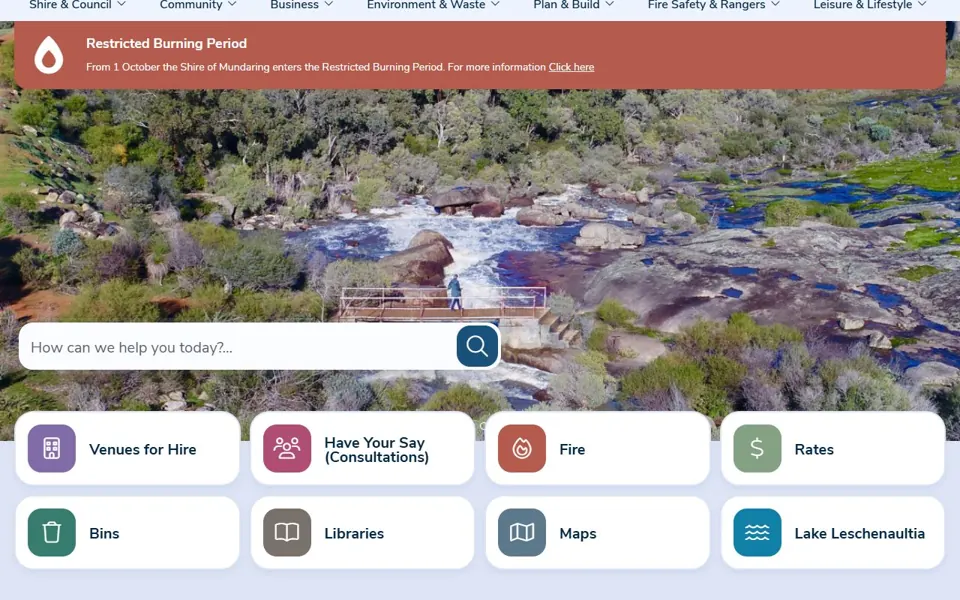Click the Venues for Hire building icon
This screenshot has height=600, width=960.
point(51,448)
